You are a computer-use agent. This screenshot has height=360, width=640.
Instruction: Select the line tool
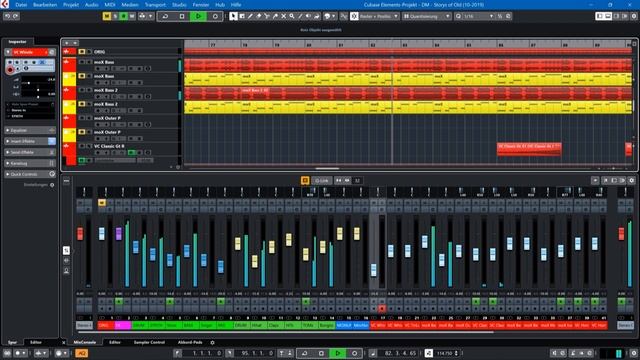coord(300,16)
